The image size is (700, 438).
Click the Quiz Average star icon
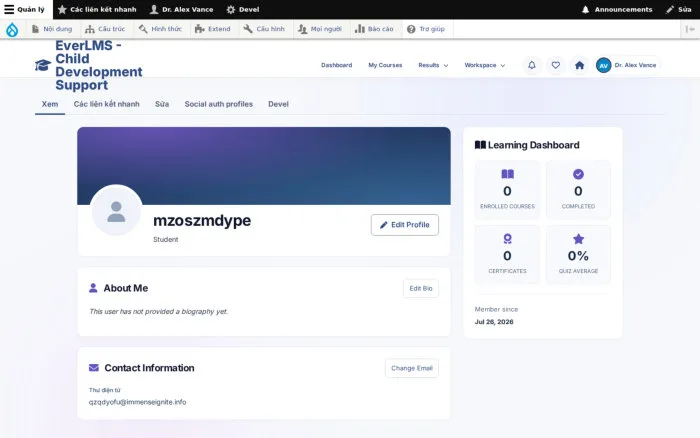579,239
